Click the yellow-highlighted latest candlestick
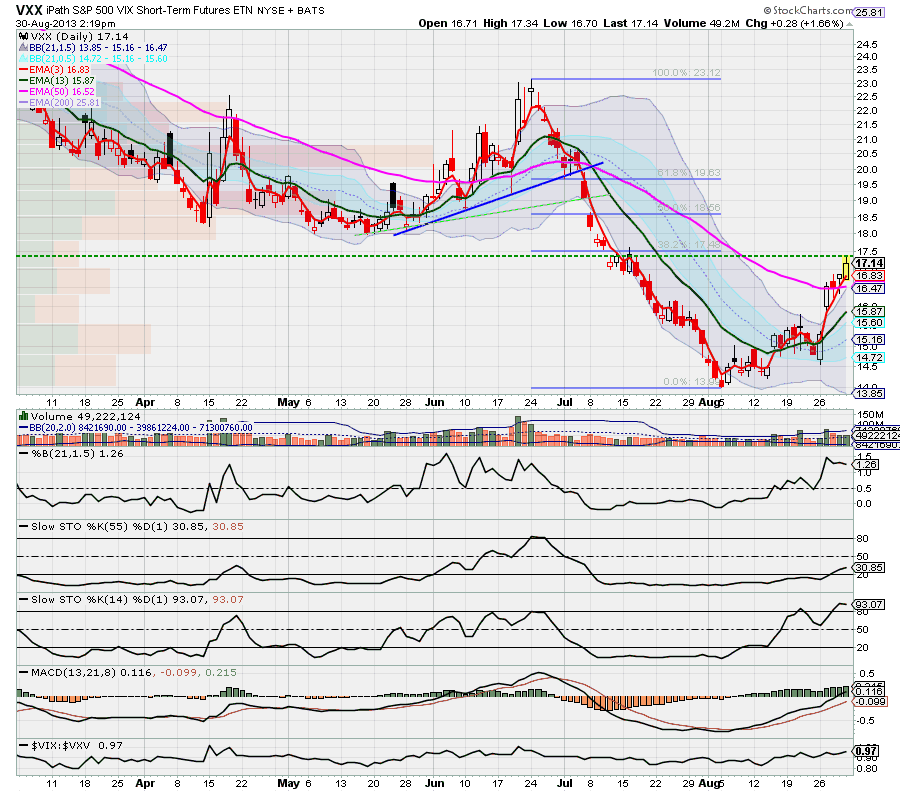Image resolution: width=900 pixels, height=792 pixels. coord(846,267)
